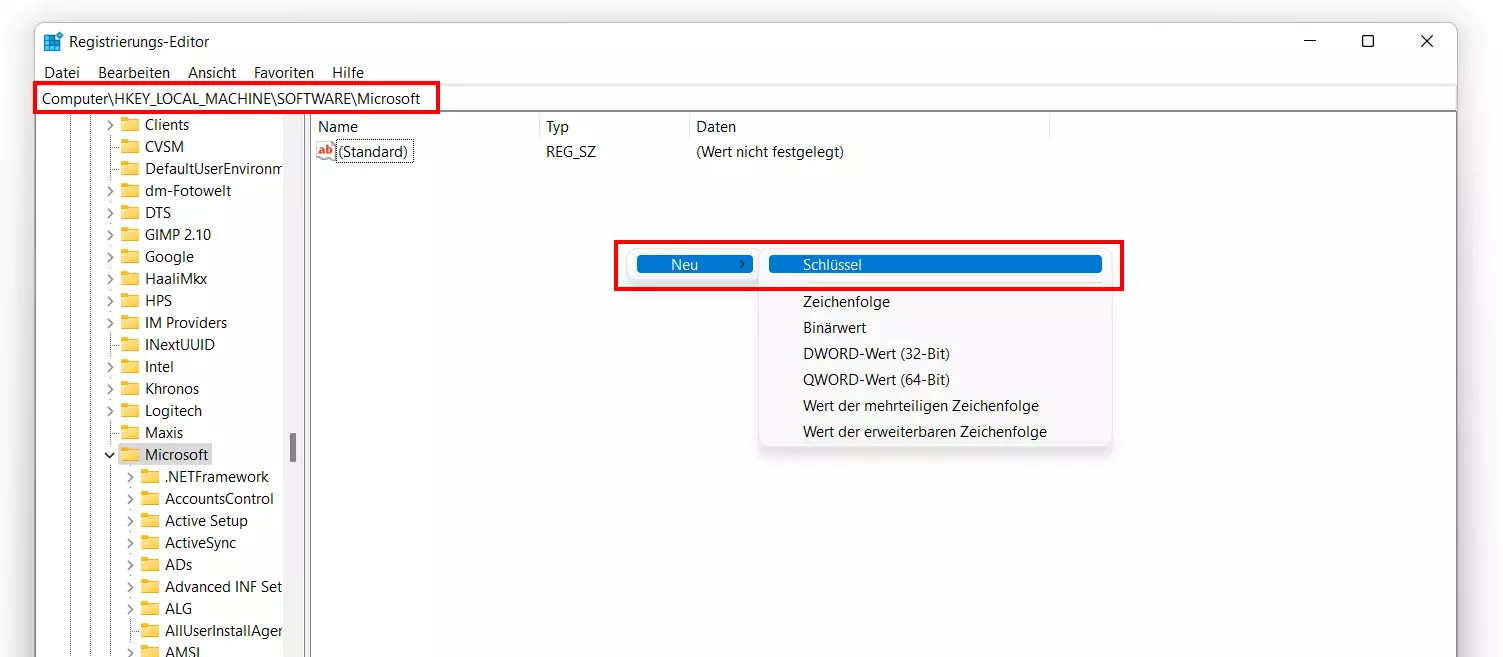Image resolution: width=1503 pixels, height=657 pixels.
Task: Collapse the Microsoft key
Action: [x=110, y=455]
